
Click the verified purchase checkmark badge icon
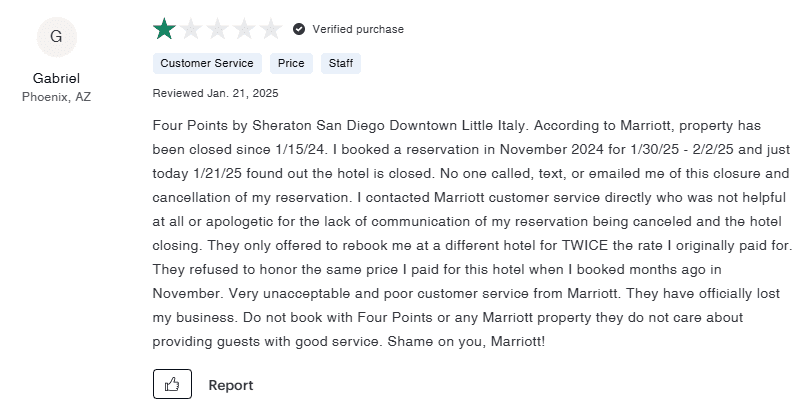pyautogui.click(x=299, y=30)
